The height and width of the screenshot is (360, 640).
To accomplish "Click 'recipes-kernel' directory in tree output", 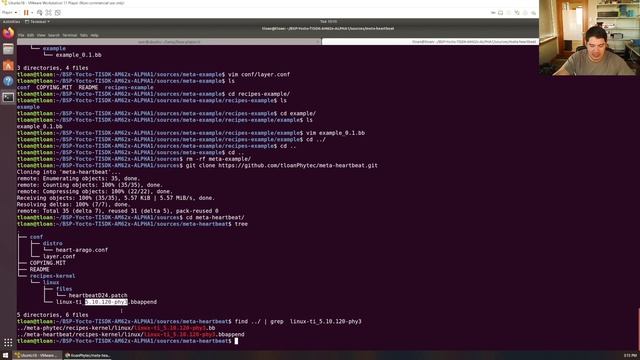I will click(52, 276).
